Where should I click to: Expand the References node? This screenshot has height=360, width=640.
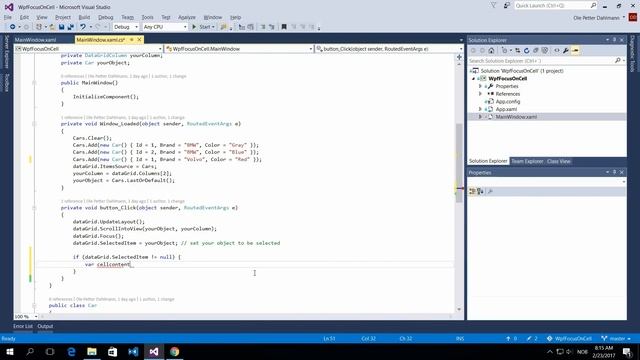480,94
